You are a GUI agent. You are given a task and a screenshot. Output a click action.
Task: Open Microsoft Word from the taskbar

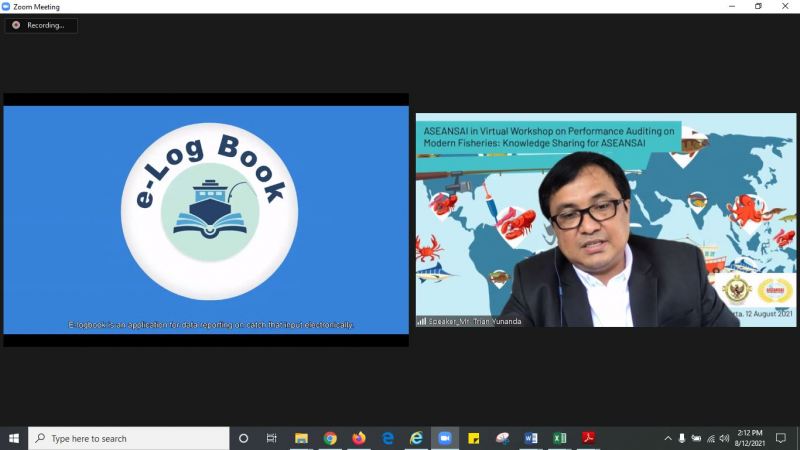(531, 438)
